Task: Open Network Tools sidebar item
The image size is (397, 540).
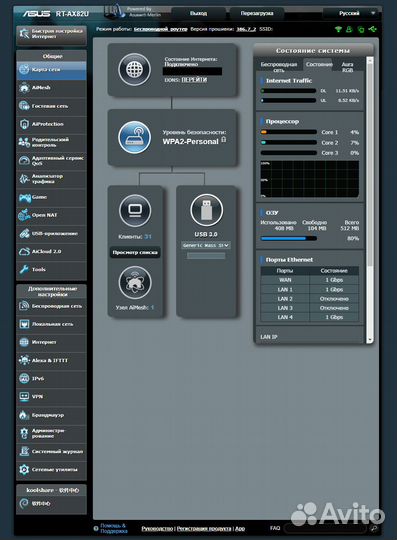Action: click(51, 470)
